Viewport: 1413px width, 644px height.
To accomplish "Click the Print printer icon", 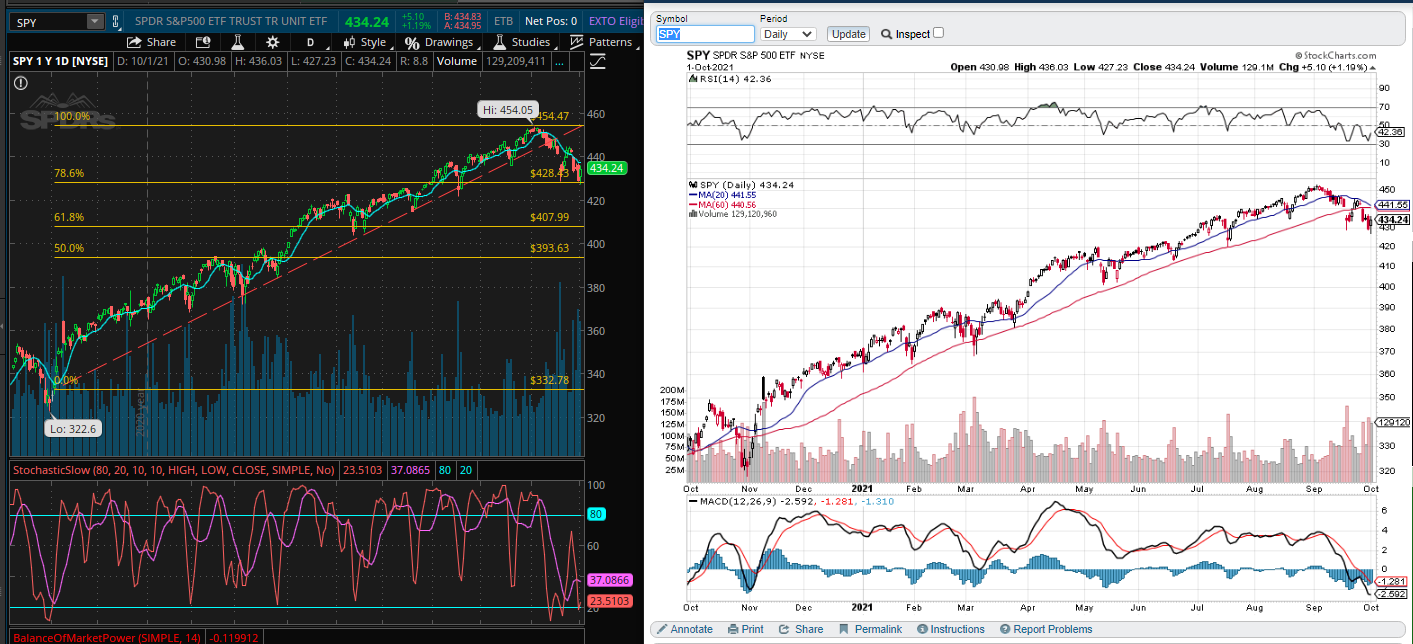I will click(733, 629).
